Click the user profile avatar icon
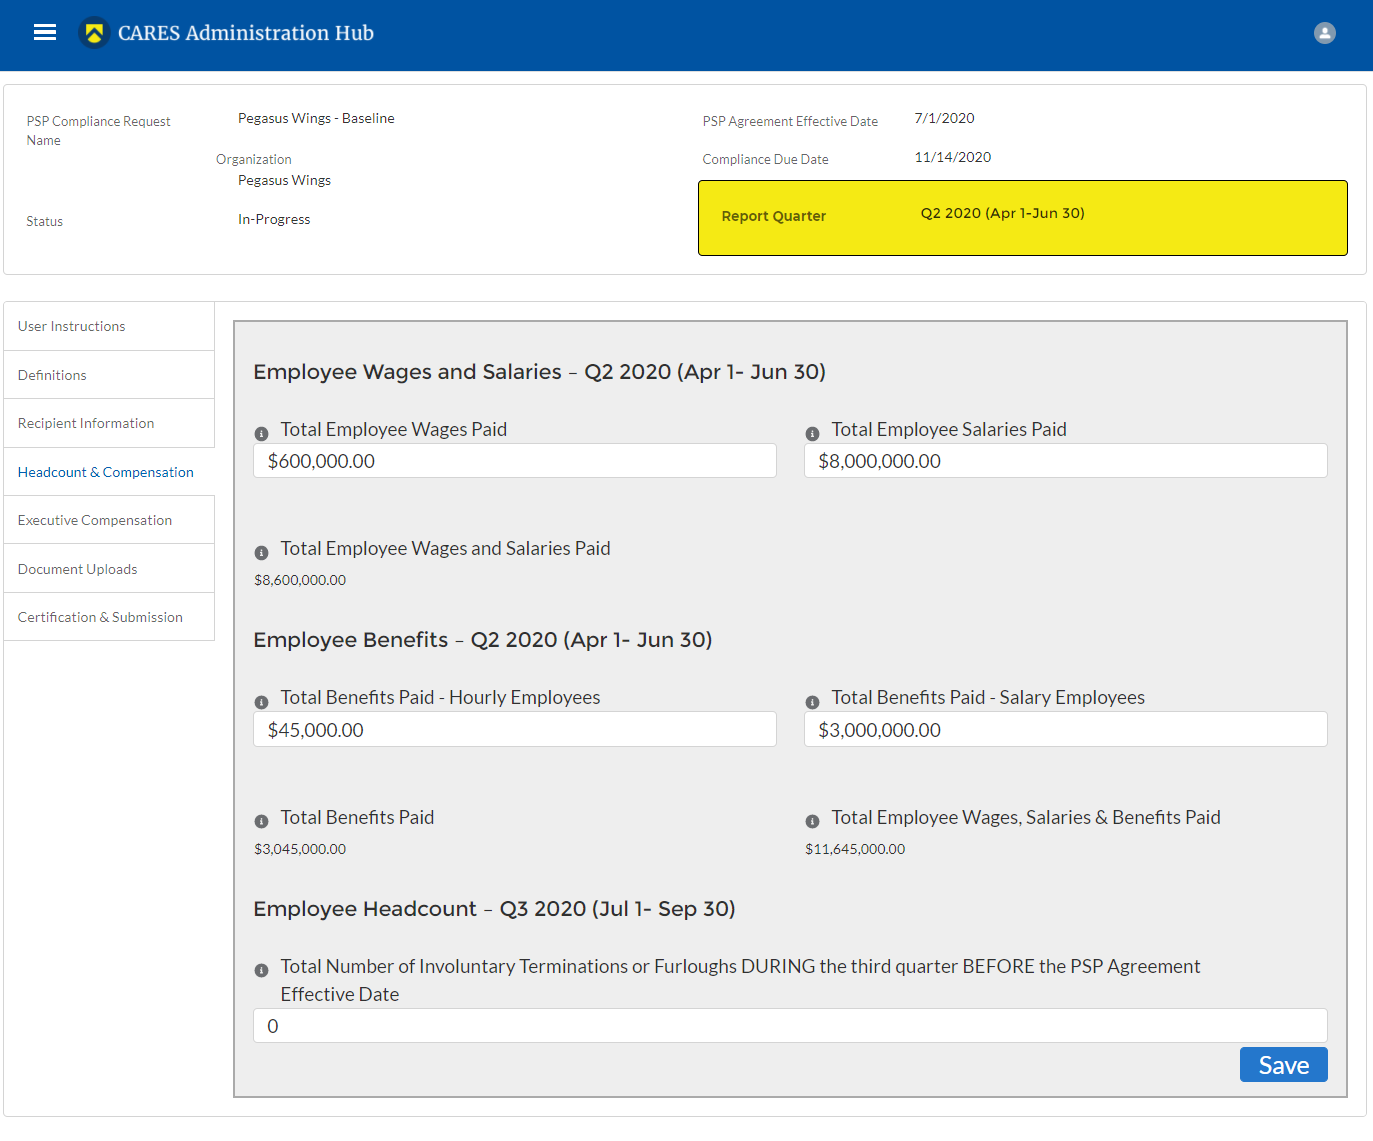Viewport: 1373px width, 1141px height. (x=1324, y=33)
